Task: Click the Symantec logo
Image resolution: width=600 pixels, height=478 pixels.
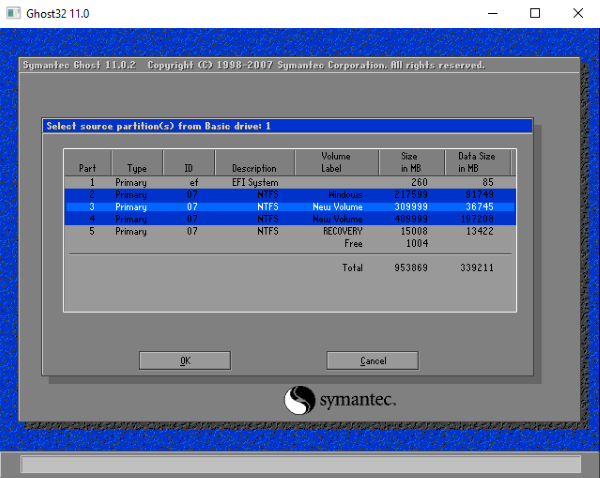Action: pos(340,400)
